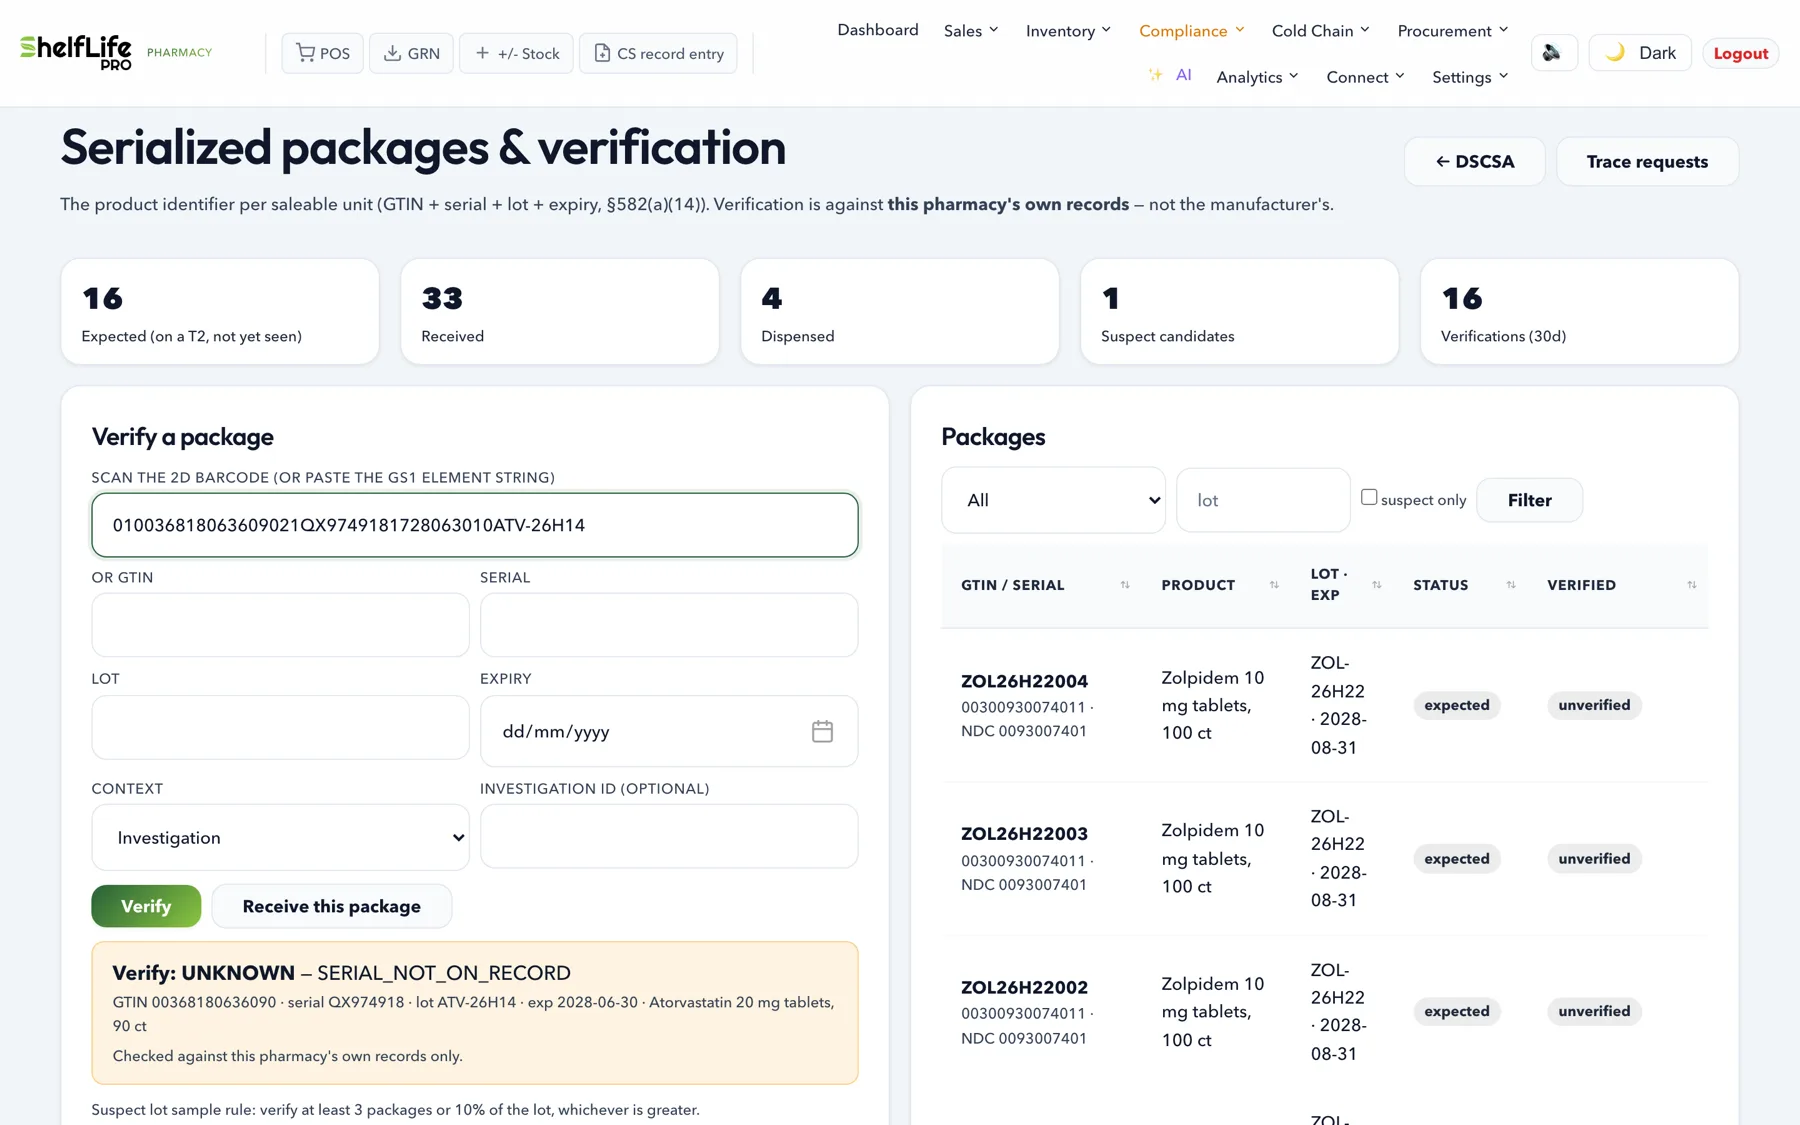
Task: Click Receive this package
Action: (331, 906)
